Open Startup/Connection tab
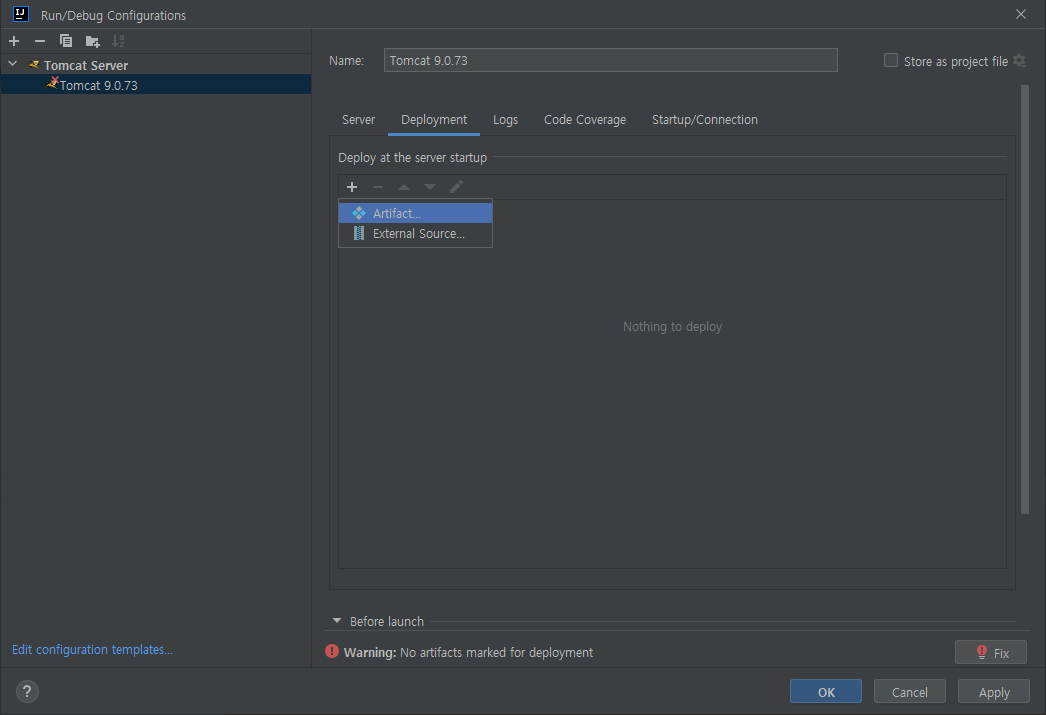 (704, 119)
